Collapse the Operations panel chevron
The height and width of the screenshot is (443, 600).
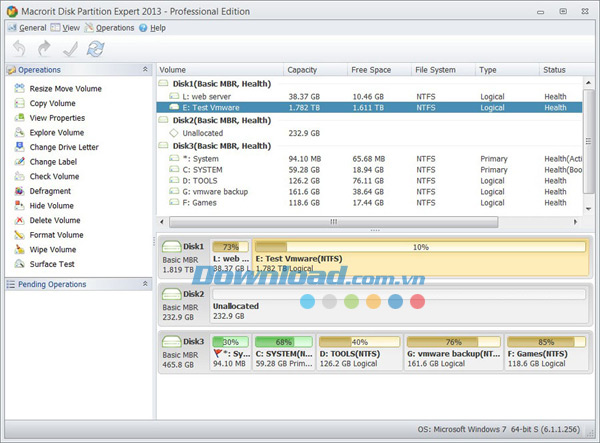click(x=145, y=69)
